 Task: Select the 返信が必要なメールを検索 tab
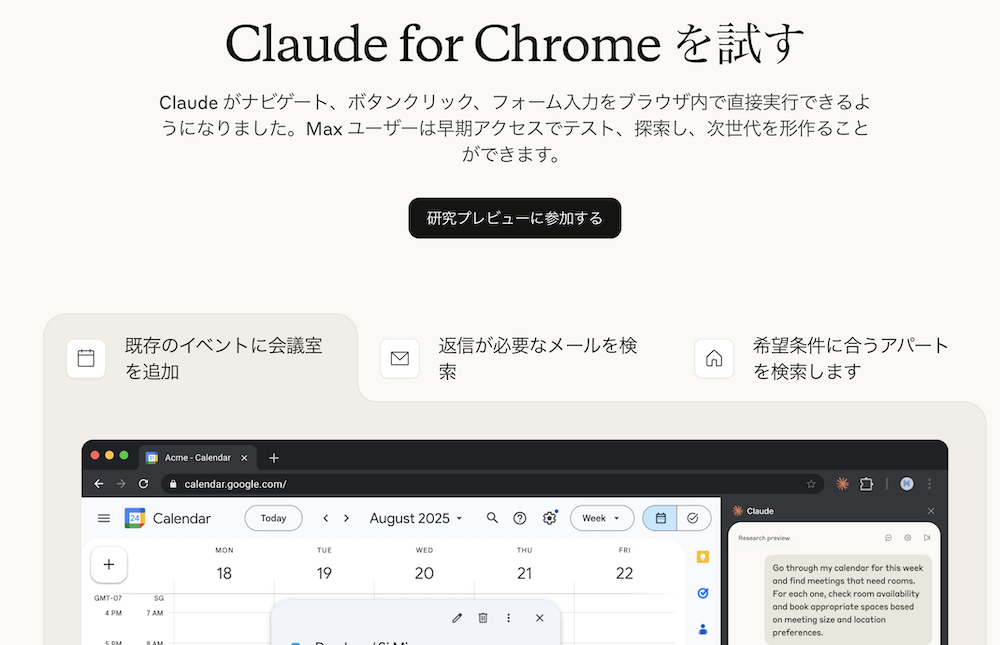point(515,358)
